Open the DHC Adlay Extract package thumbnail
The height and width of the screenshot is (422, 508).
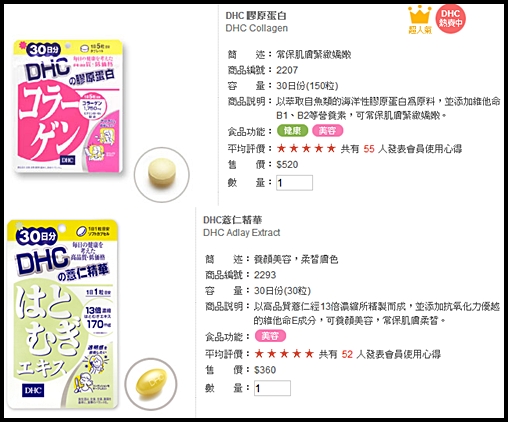[x=63, y=314]
